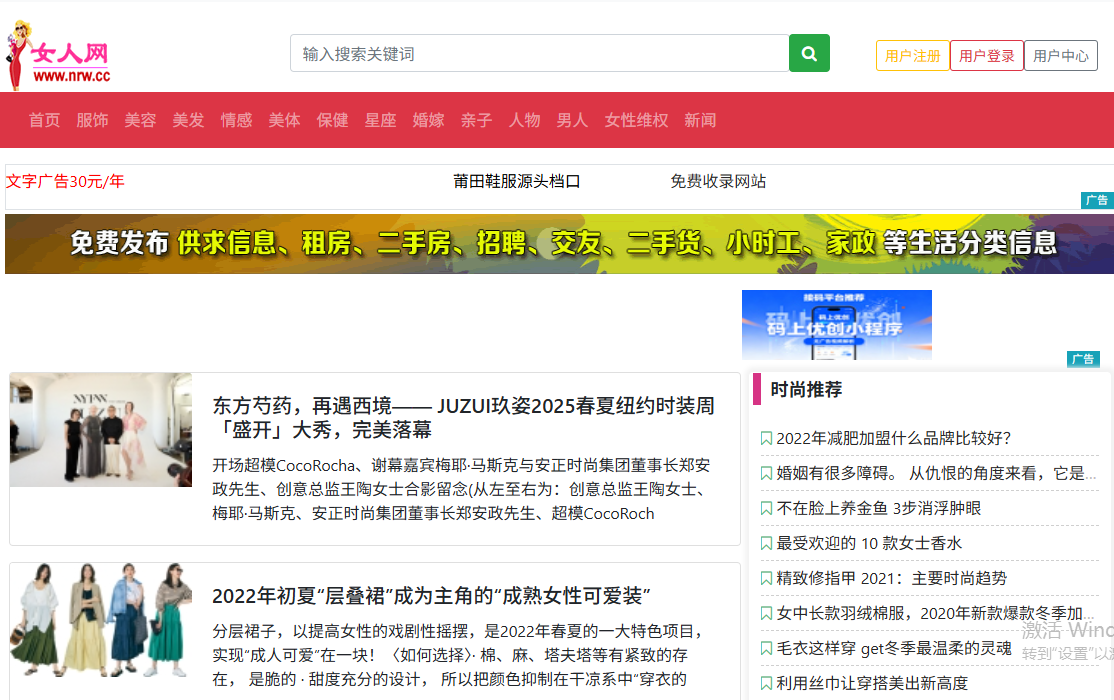Image resolution: width=1114 pixels, height=700 pixels.
Task: Open the 保健 navigation item
Action: (332, 120)
